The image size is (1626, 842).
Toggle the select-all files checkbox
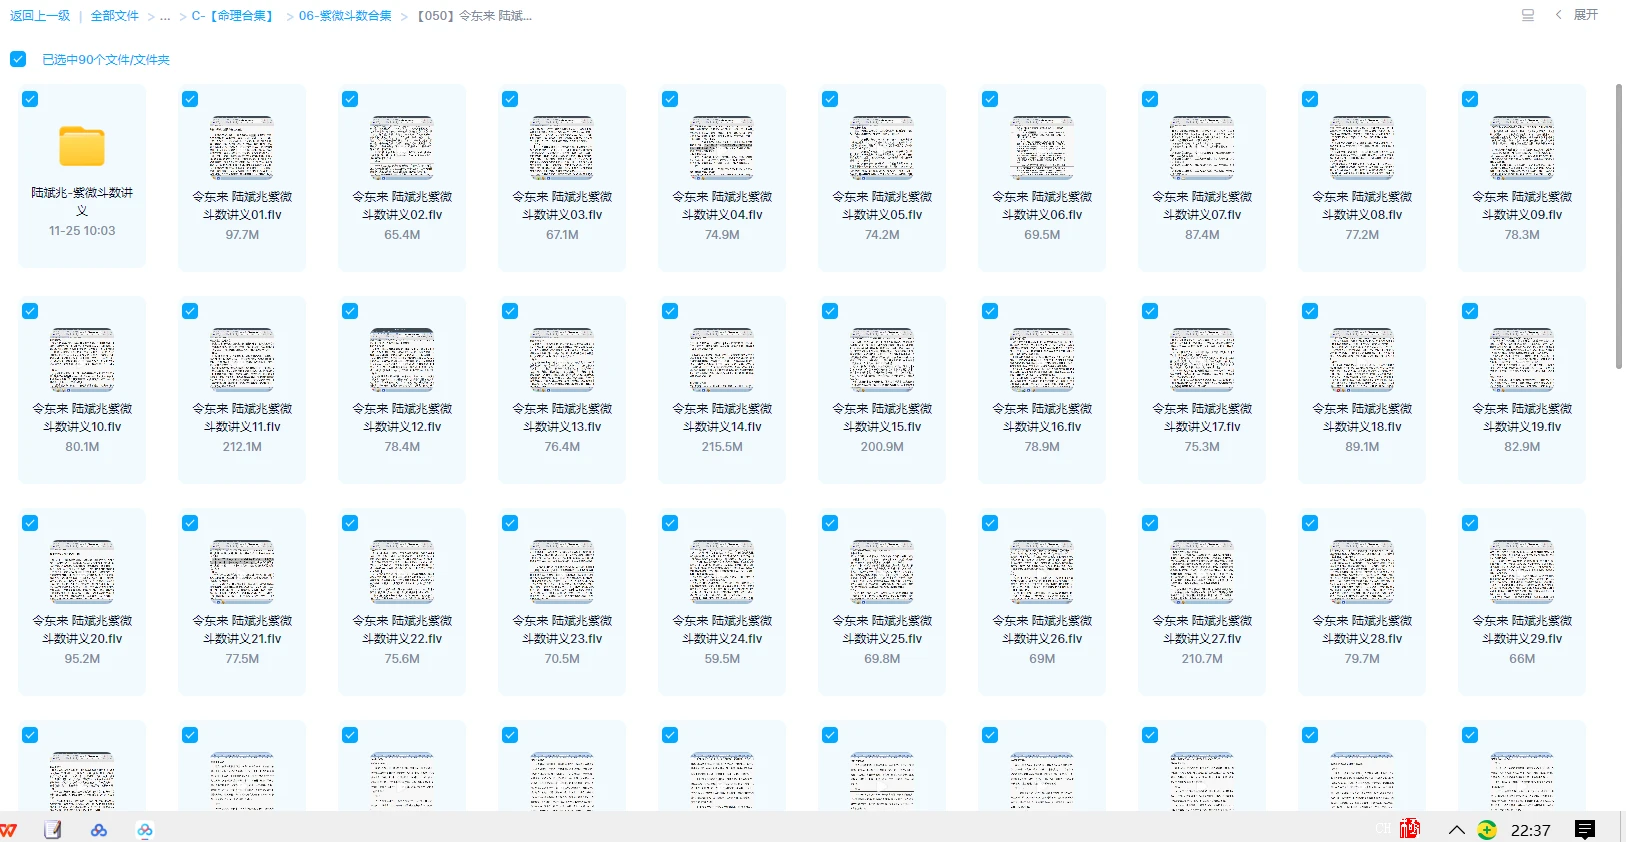click(18, 59)
